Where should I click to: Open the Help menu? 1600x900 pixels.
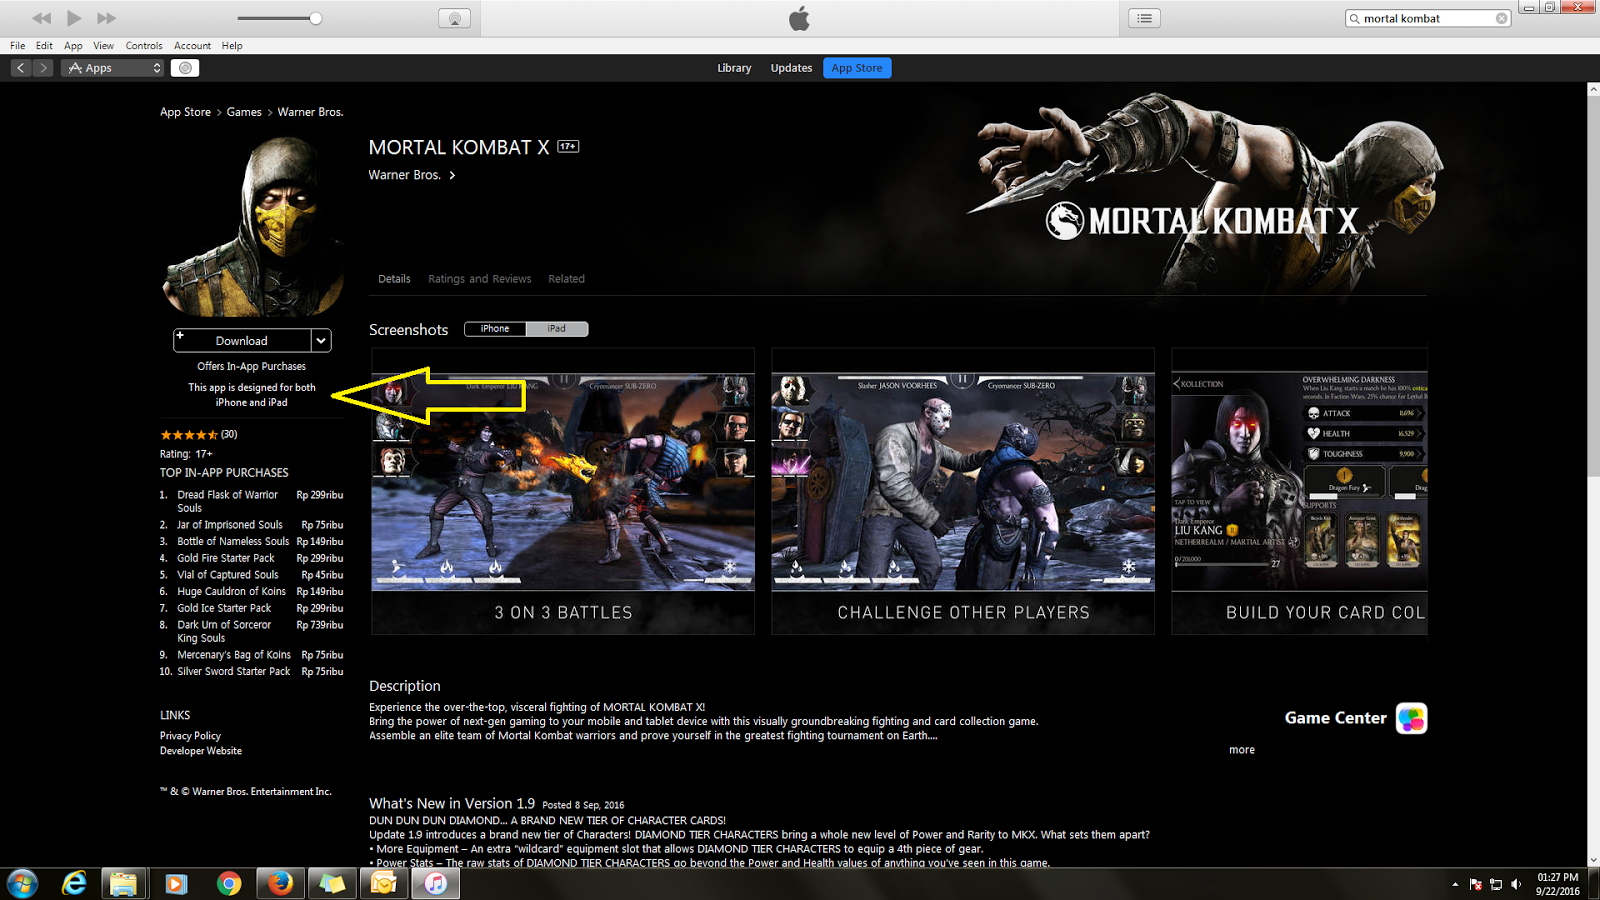(x=232, y=46)
